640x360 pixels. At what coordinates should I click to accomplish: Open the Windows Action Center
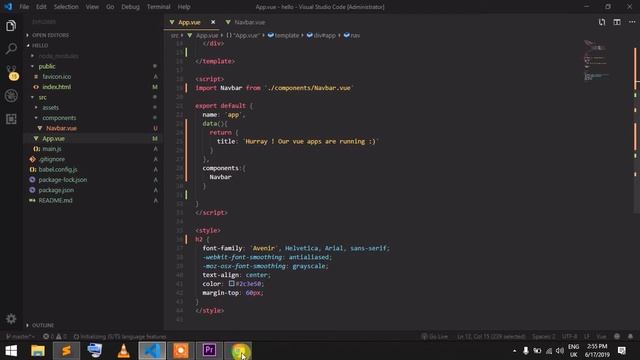[x=622, y=351]
